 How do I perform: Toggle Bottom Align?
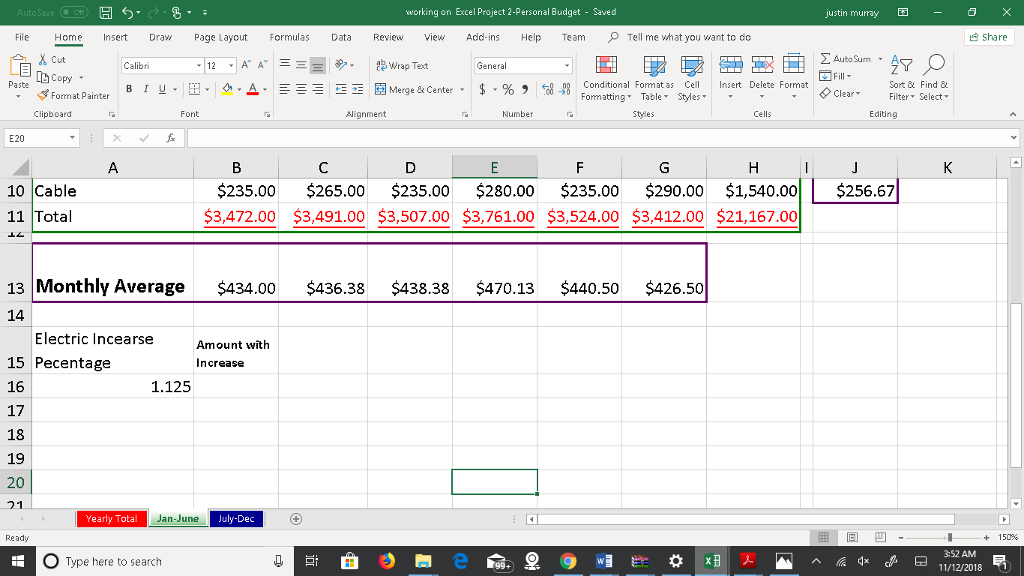pos(317,65)
